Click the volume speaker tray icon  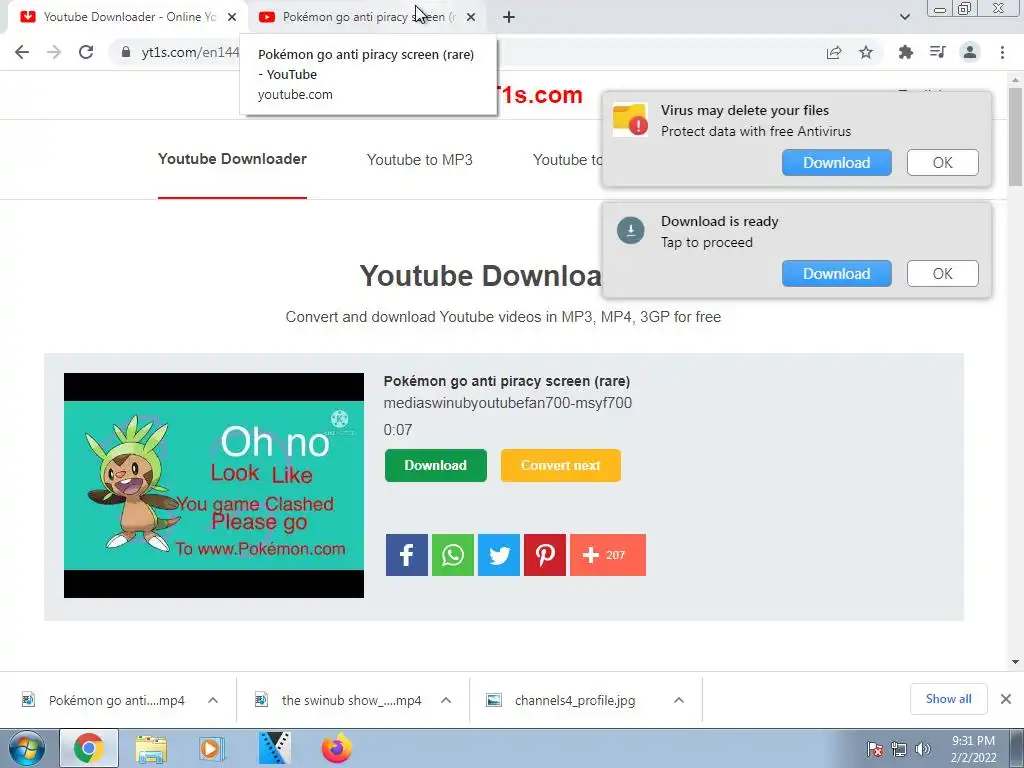point(923,749)
